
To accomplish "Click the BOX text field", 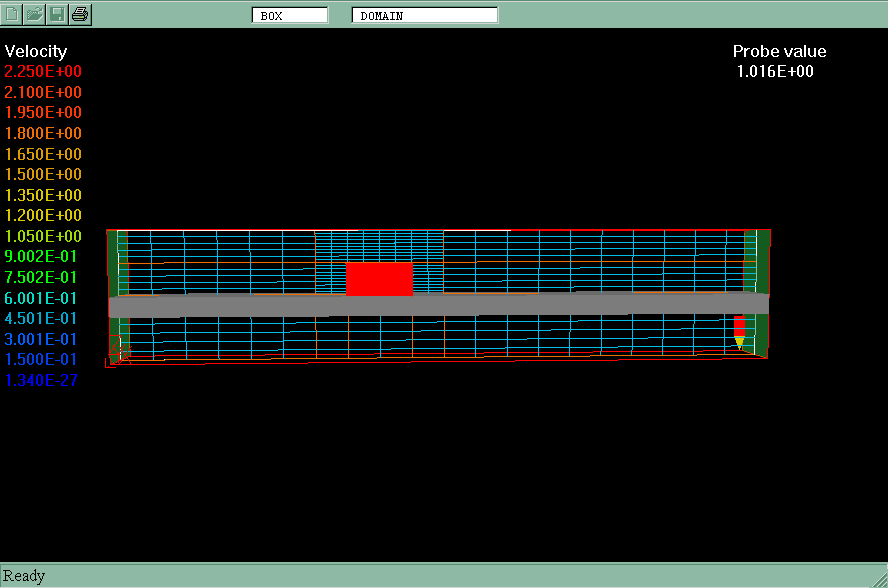I will coord(290,16).
